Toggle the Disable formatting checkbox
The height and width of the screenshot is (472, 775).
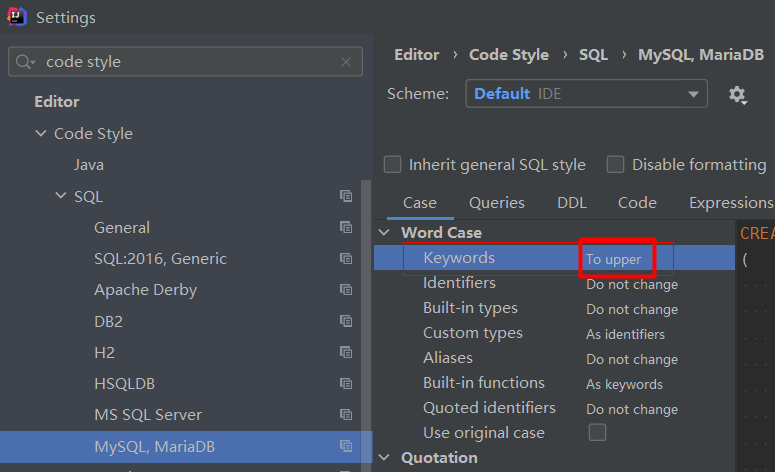(615, 165)
